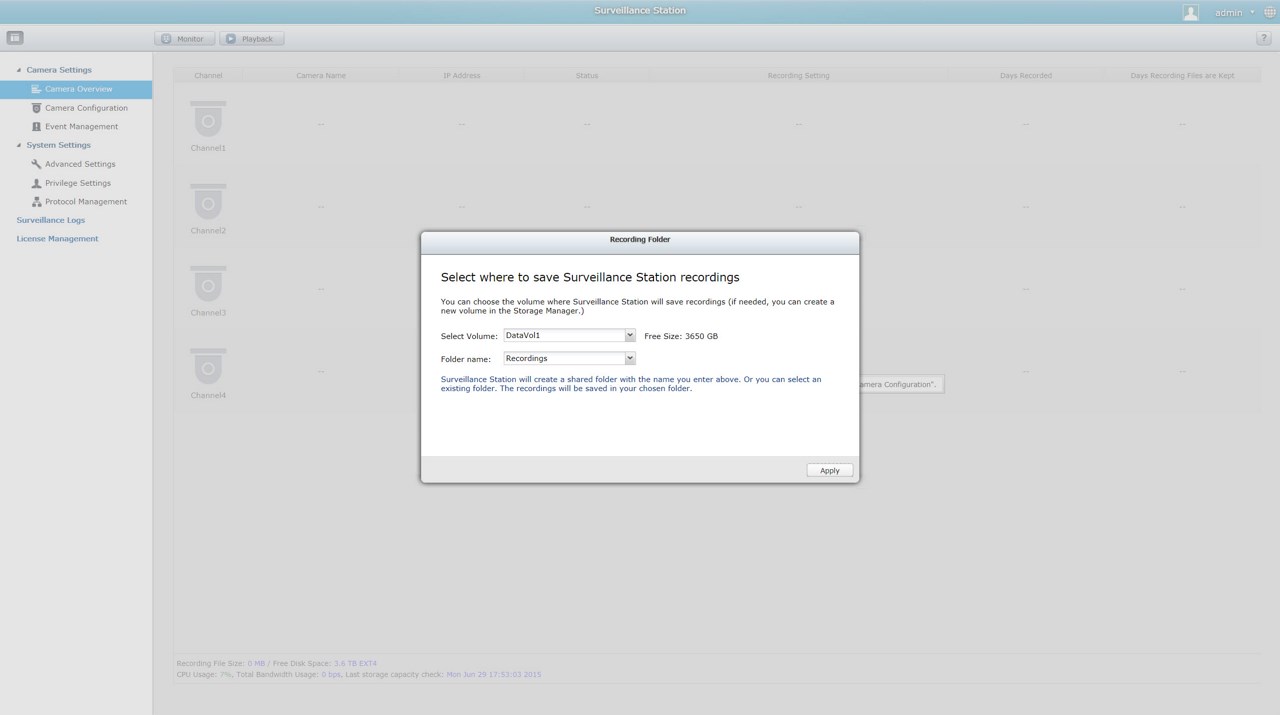Click the 0 bps bandwidth usage value
This screenshot has height=715, width=1280.
(x=331, y=675)
